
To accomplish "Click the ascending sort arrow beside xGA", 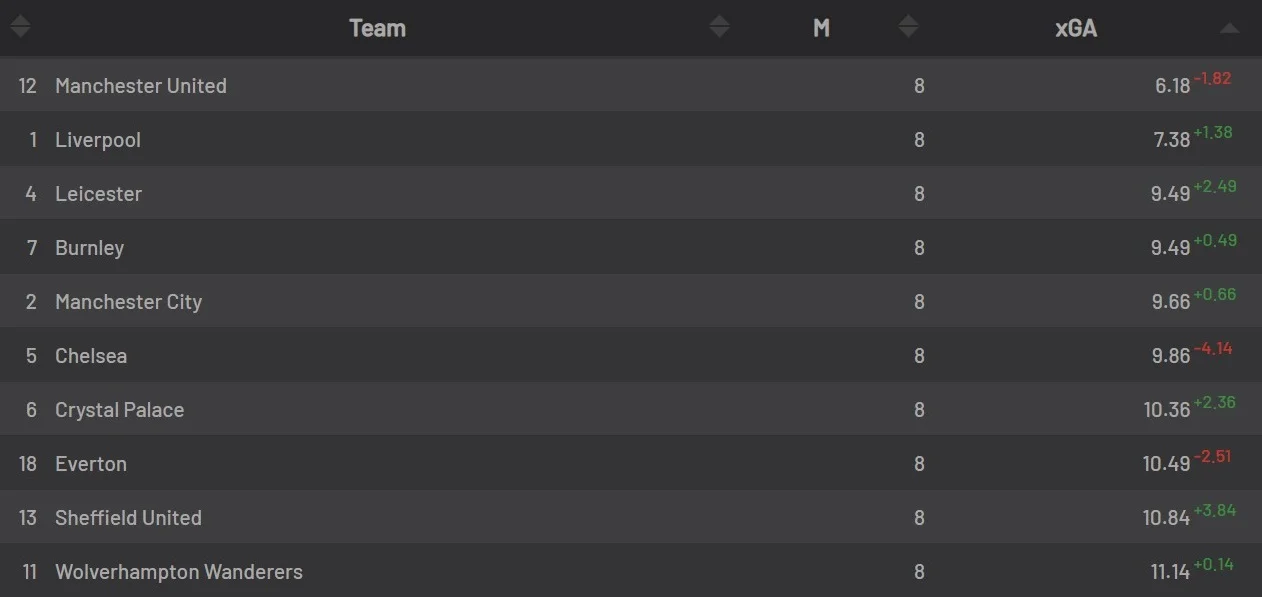I will click(1229, 29).
